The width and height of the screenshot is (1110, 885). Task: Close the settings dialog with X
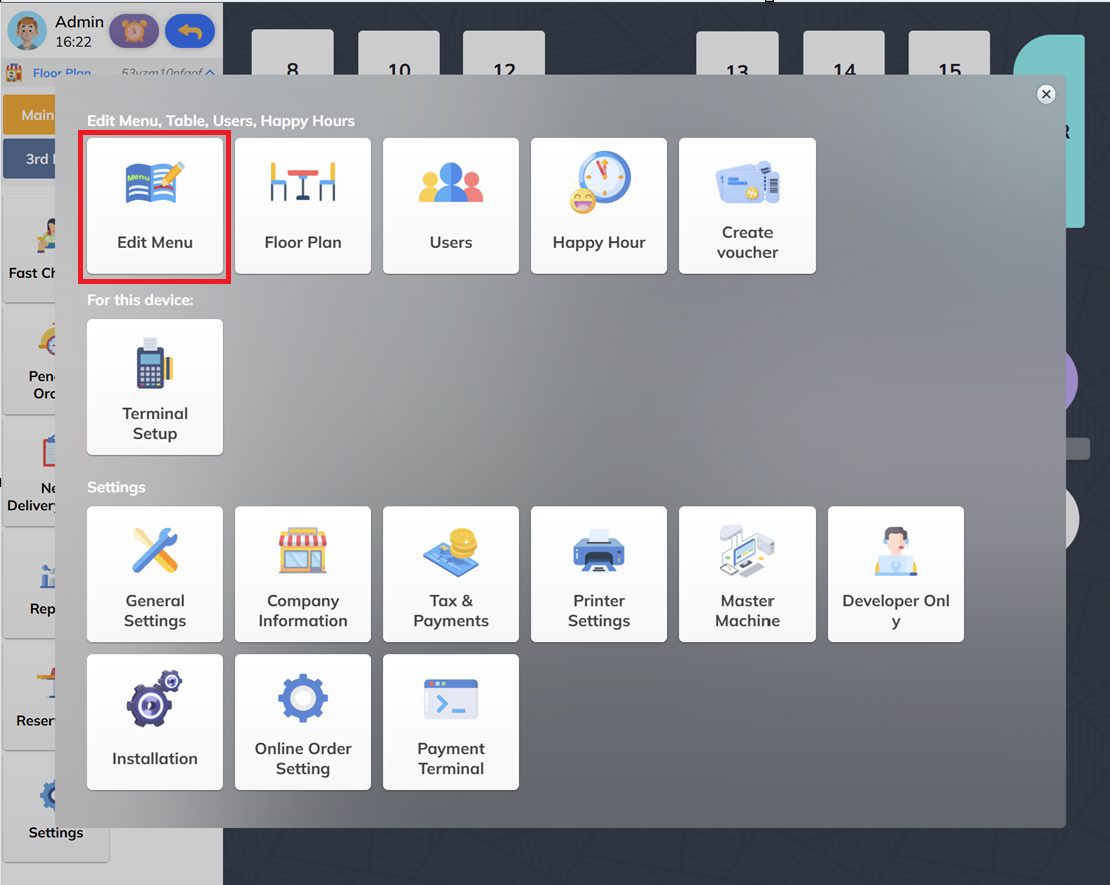pos(1046,94)
